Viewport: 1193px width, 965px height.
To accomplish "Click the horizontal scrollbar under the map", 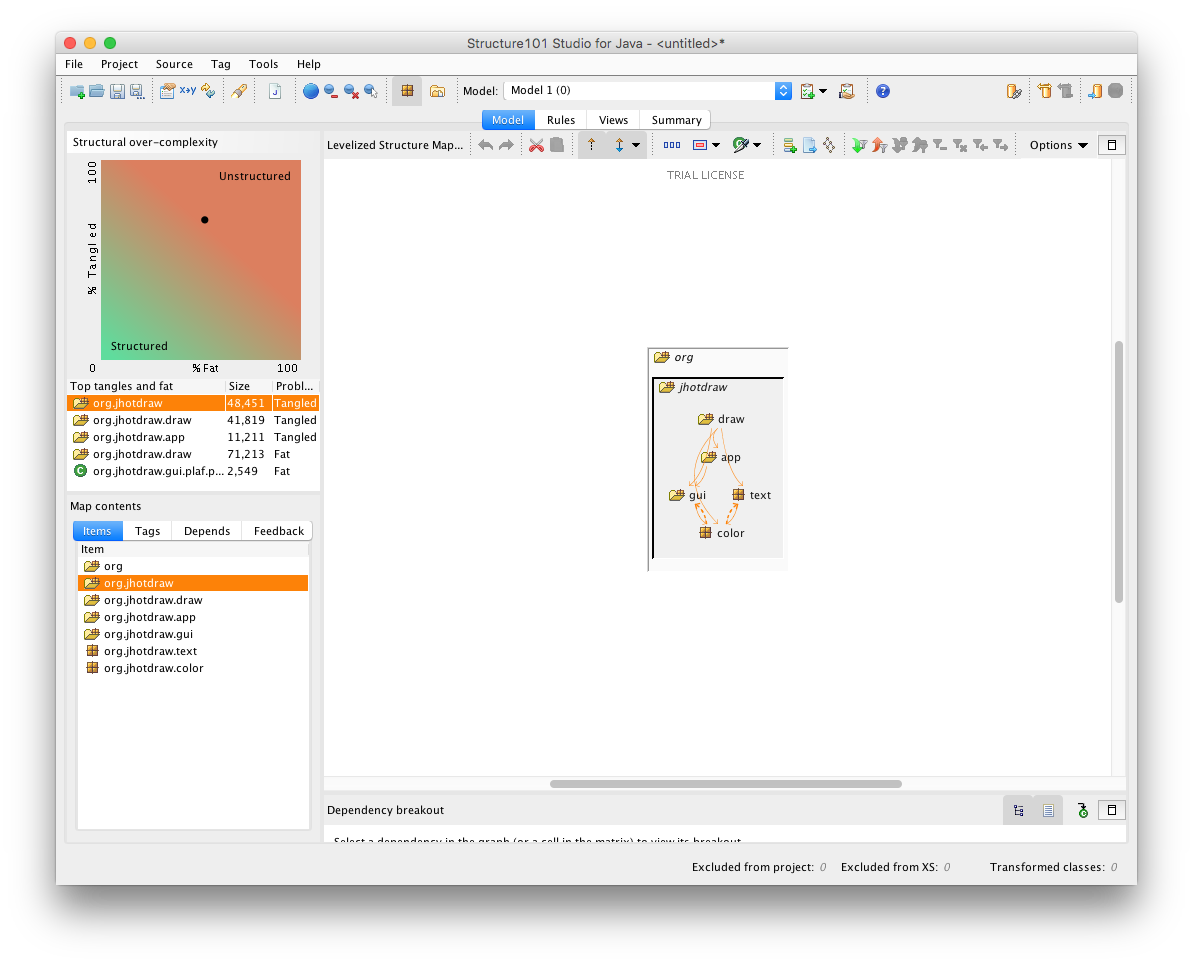I will tap(725, 784).
